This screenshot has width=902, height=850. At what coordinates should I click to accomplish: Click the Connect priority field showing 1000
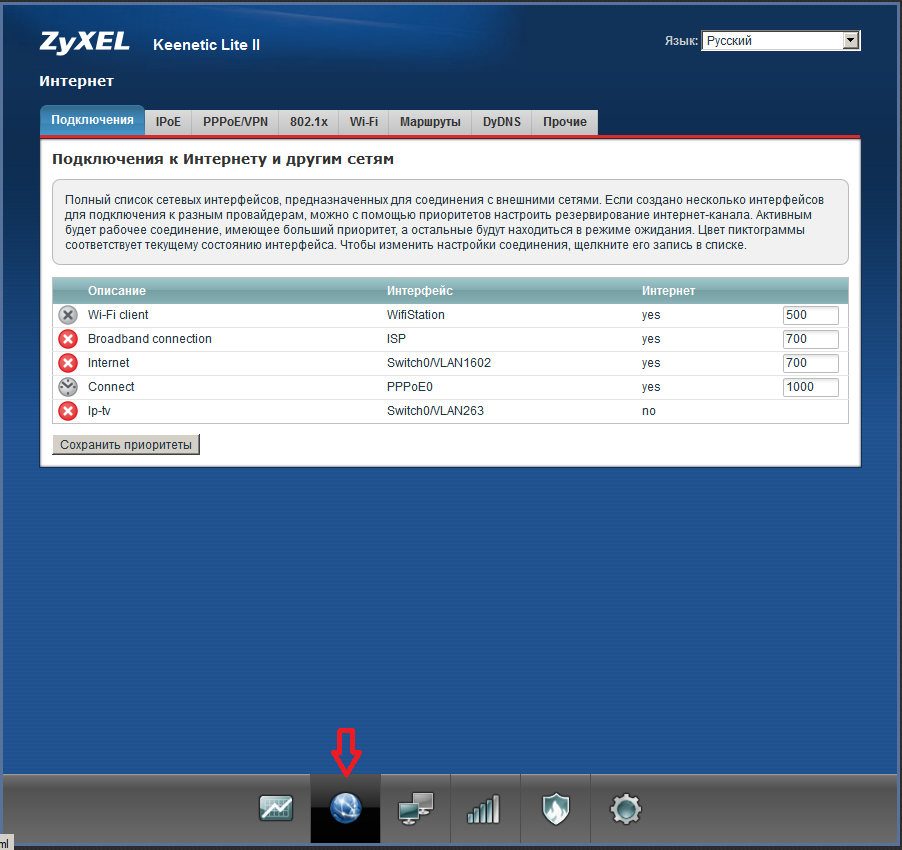coord(810,387)
